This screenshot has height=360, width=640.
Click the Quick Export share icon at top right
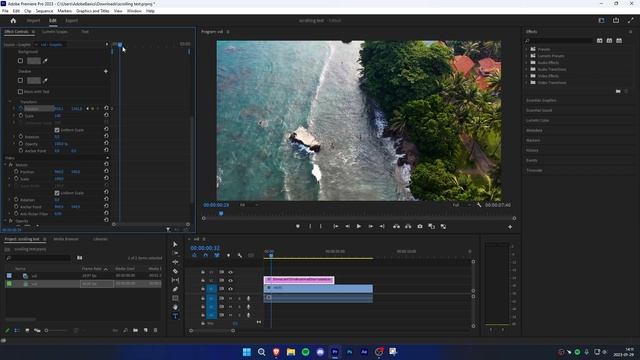click(x=616, y=20)
